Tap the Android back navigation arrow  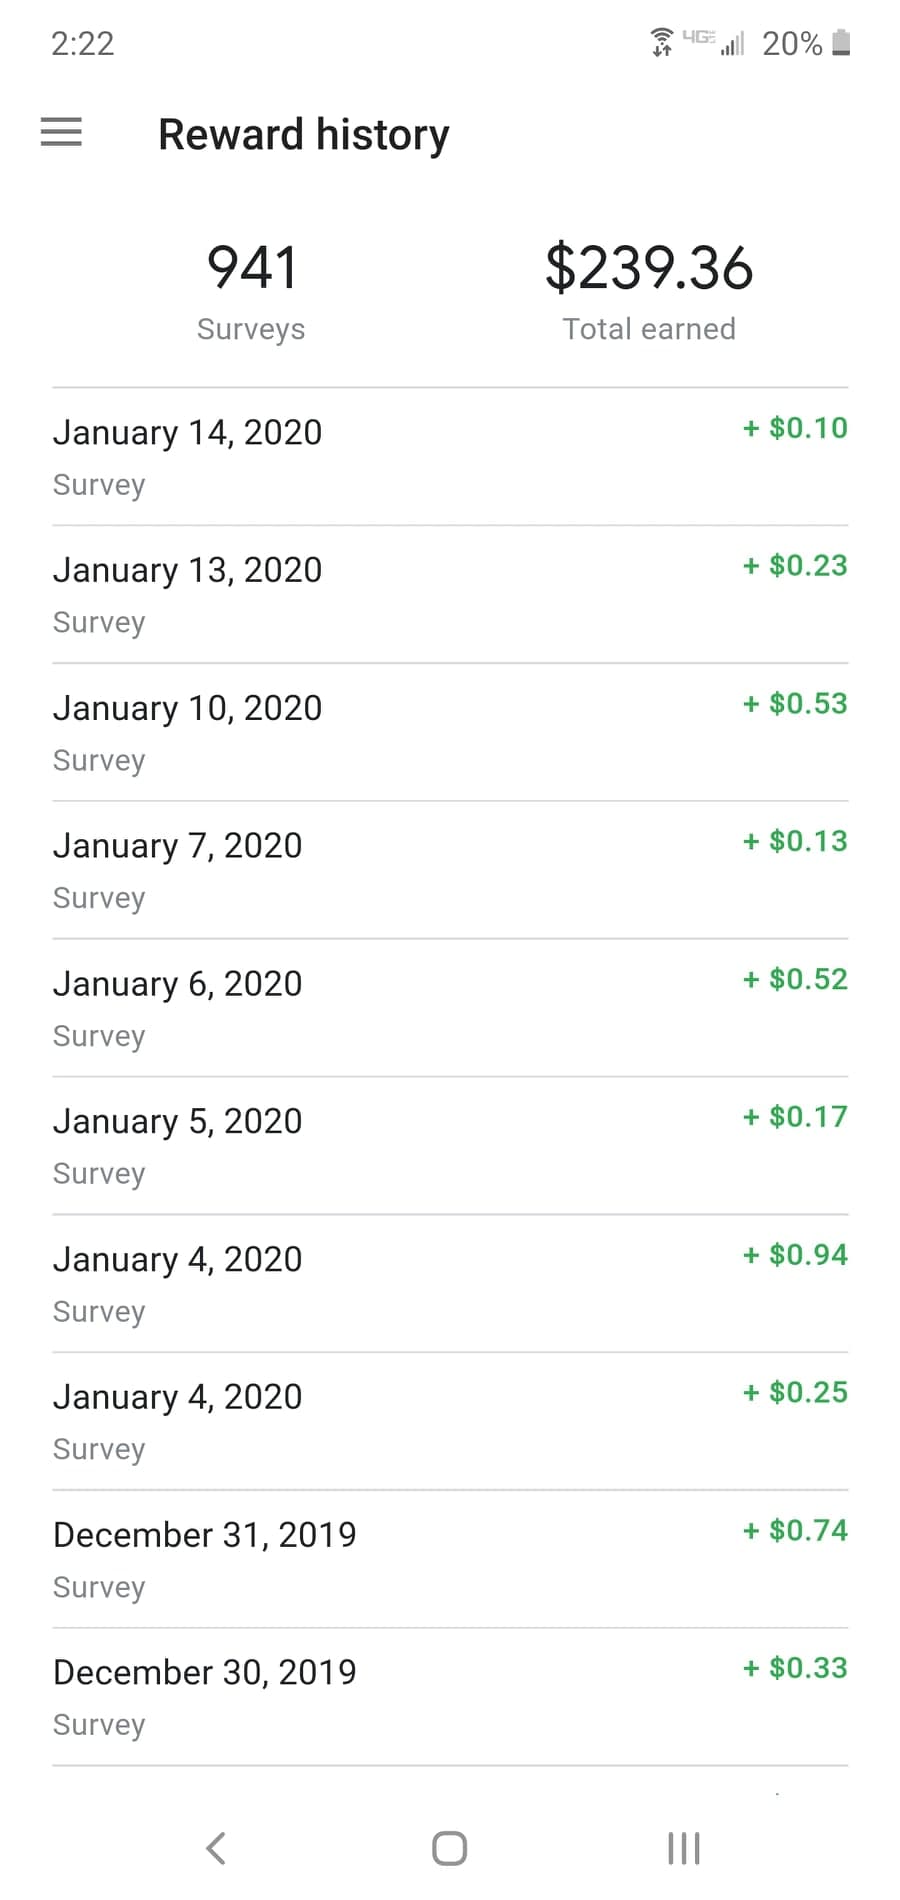[216, 1848]
